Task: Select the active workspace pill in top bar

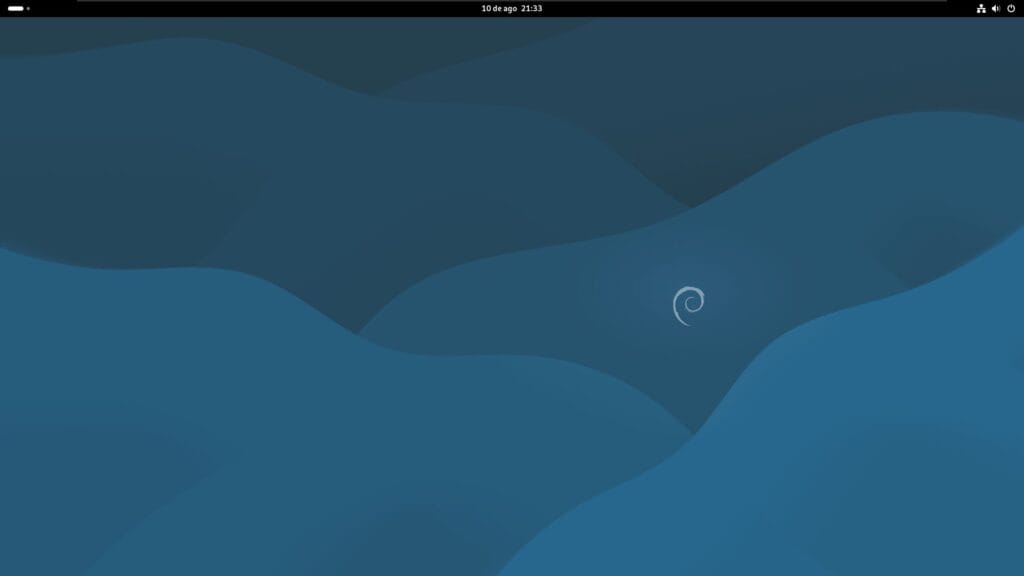Action: tap(15, 8)
